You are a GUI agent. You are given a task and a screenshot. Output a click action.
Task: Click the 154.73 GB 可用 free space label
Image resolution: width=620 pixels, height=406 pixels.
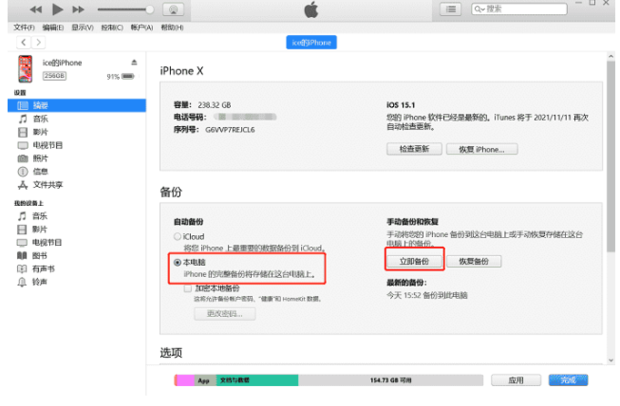pyautogui.click(x=391, y=380)
